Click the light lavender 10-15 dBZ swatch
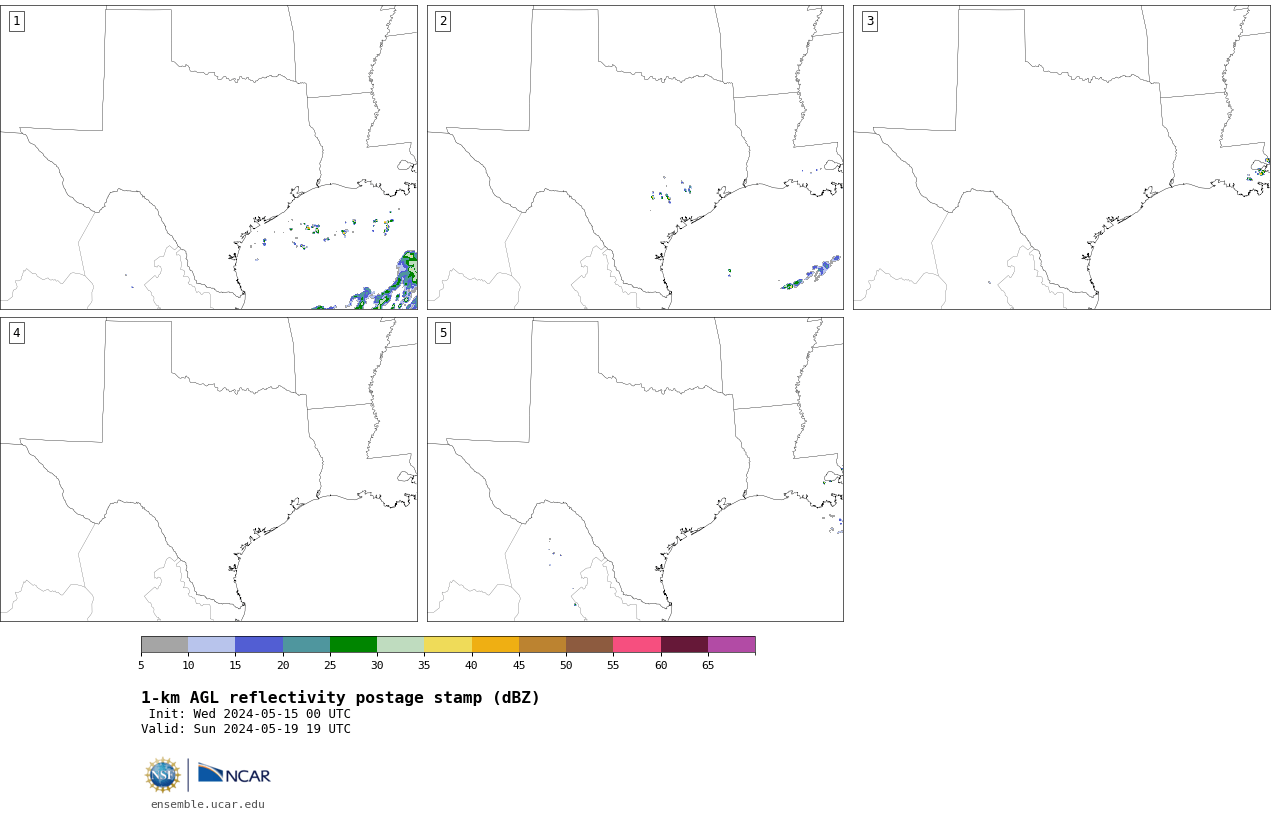The image size is (1280, 815). (211, 644)
